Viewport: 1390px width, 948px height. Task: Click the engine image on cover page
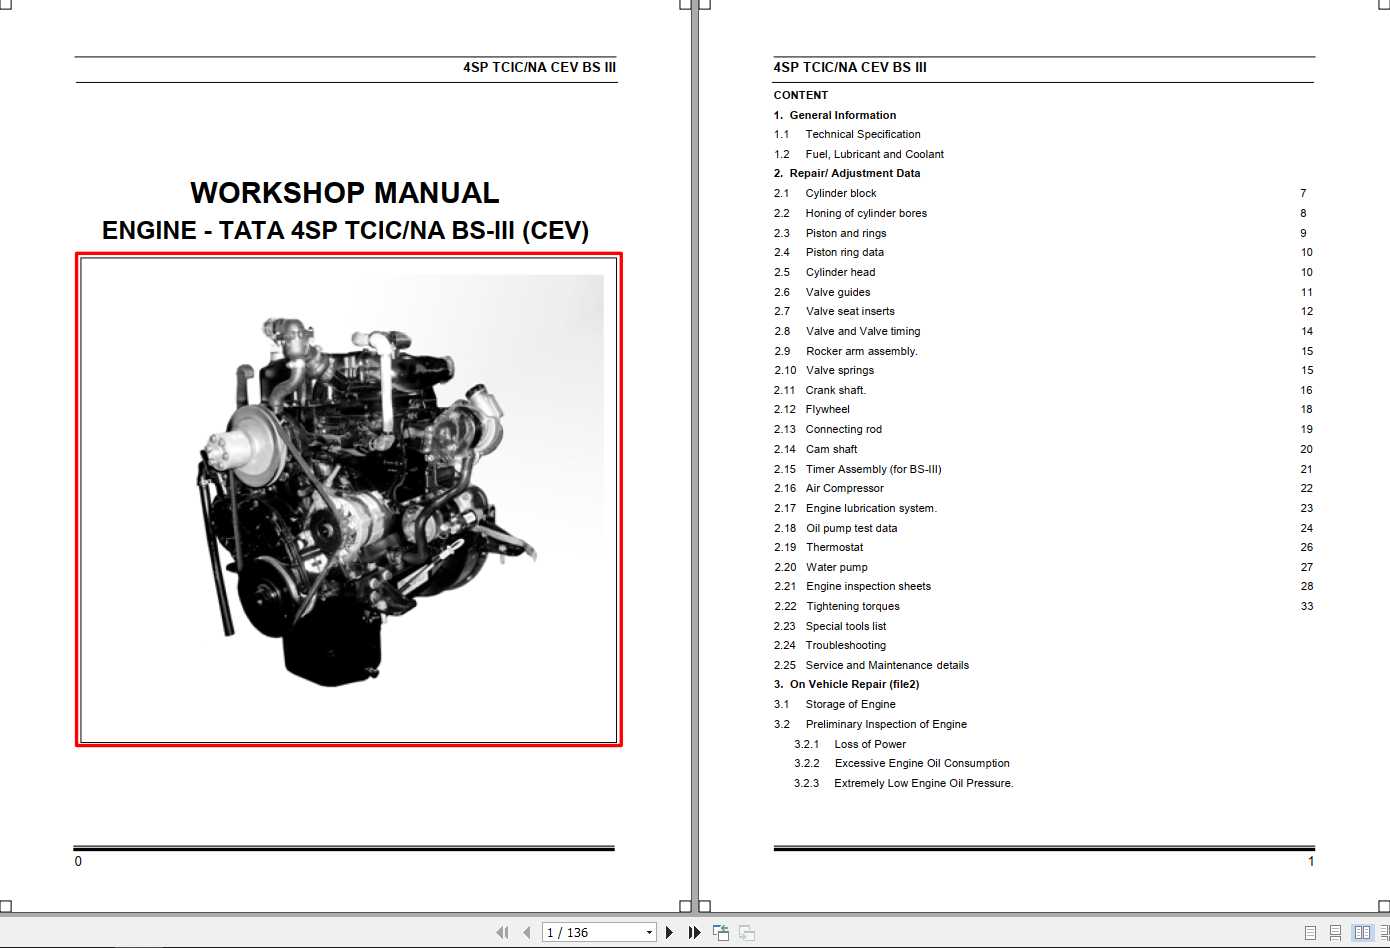point(348,499)
